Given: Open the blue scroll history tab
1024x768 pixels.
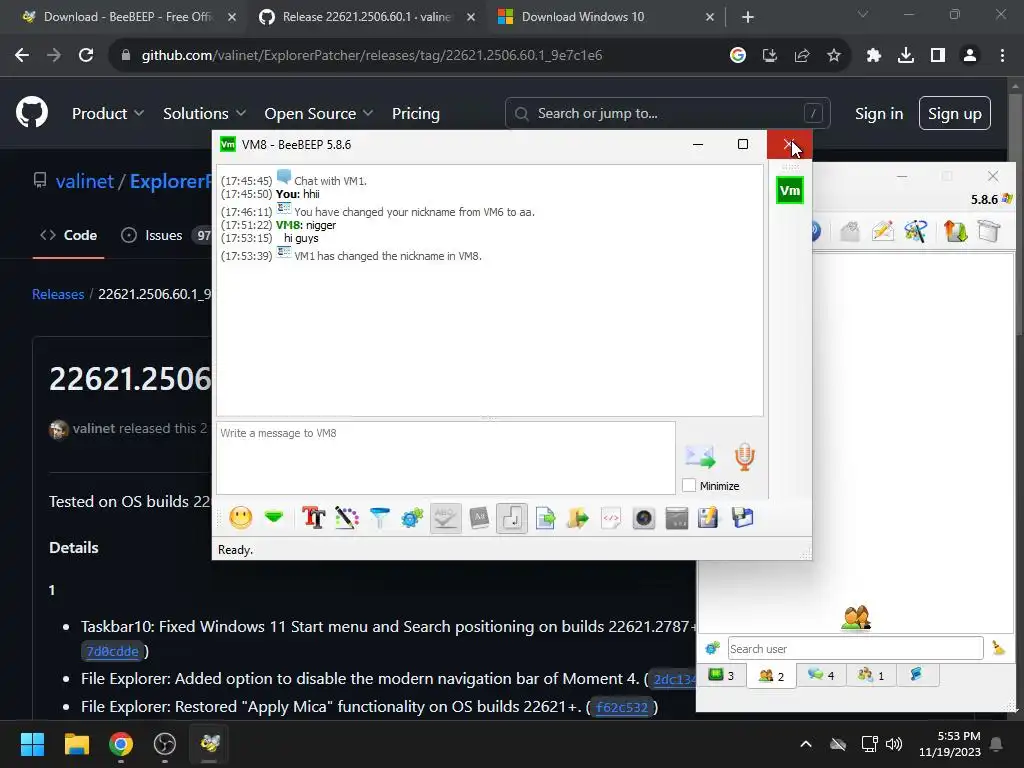Looking at the screenshot, I should tap(917, 675).
